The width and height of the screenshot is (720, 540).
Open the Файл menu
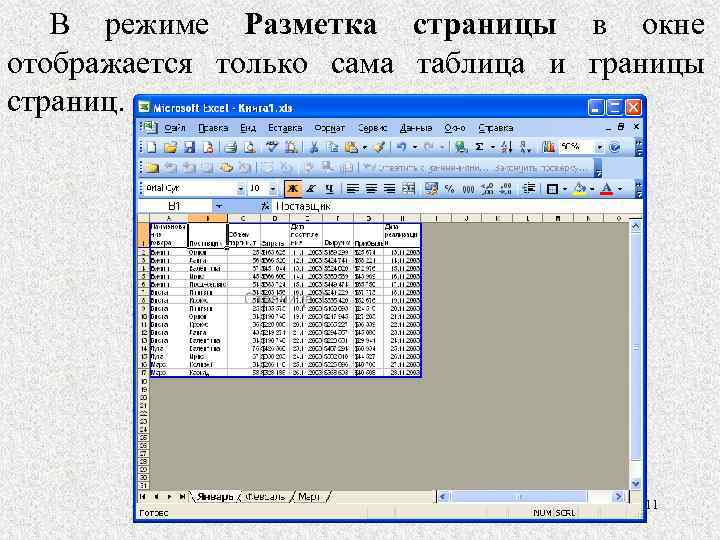(174, 128)
